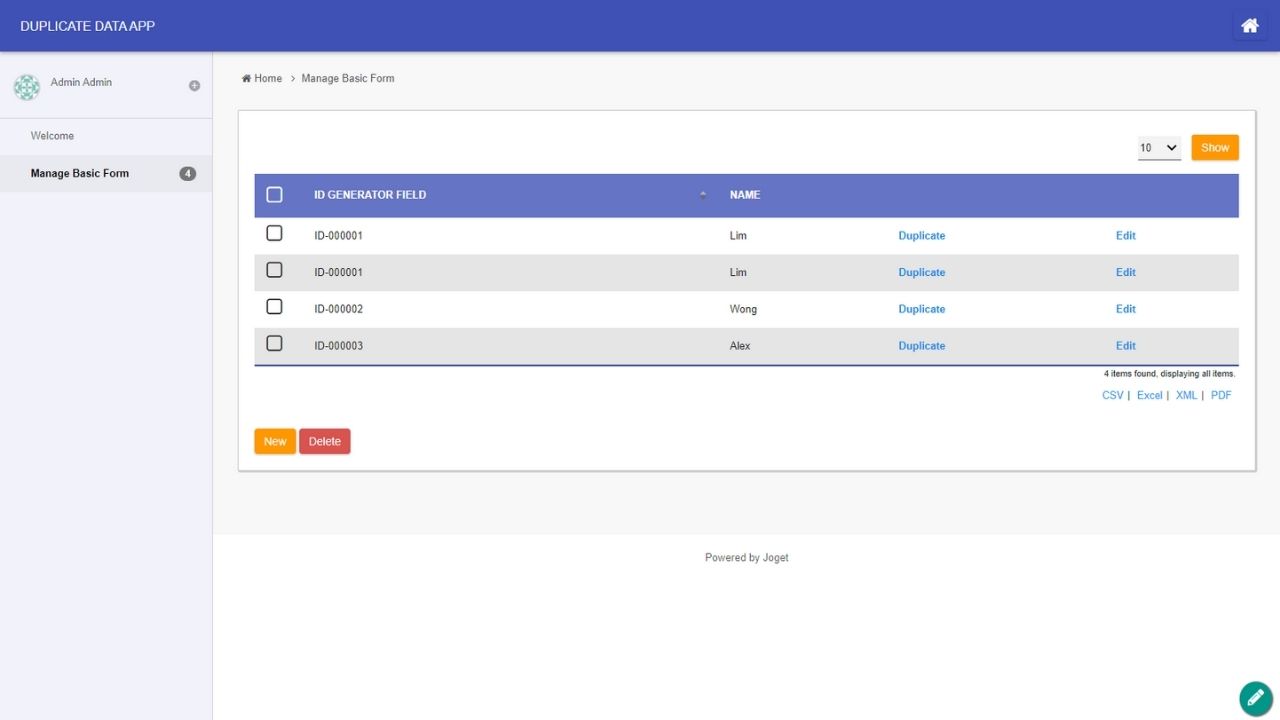1280x720 pixels.
Task: Expand the user profile plus icon
Action: [x=194, y=86]
